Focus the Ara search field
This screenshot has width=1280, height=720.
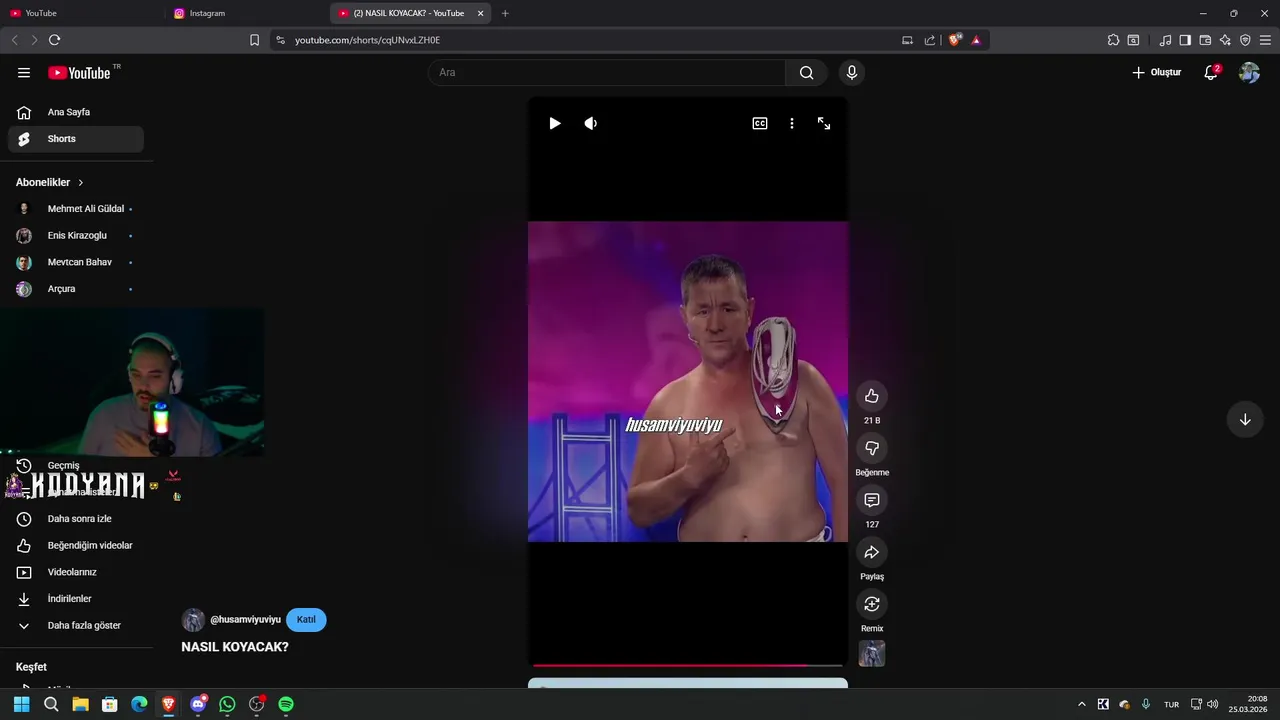(607, 72)
